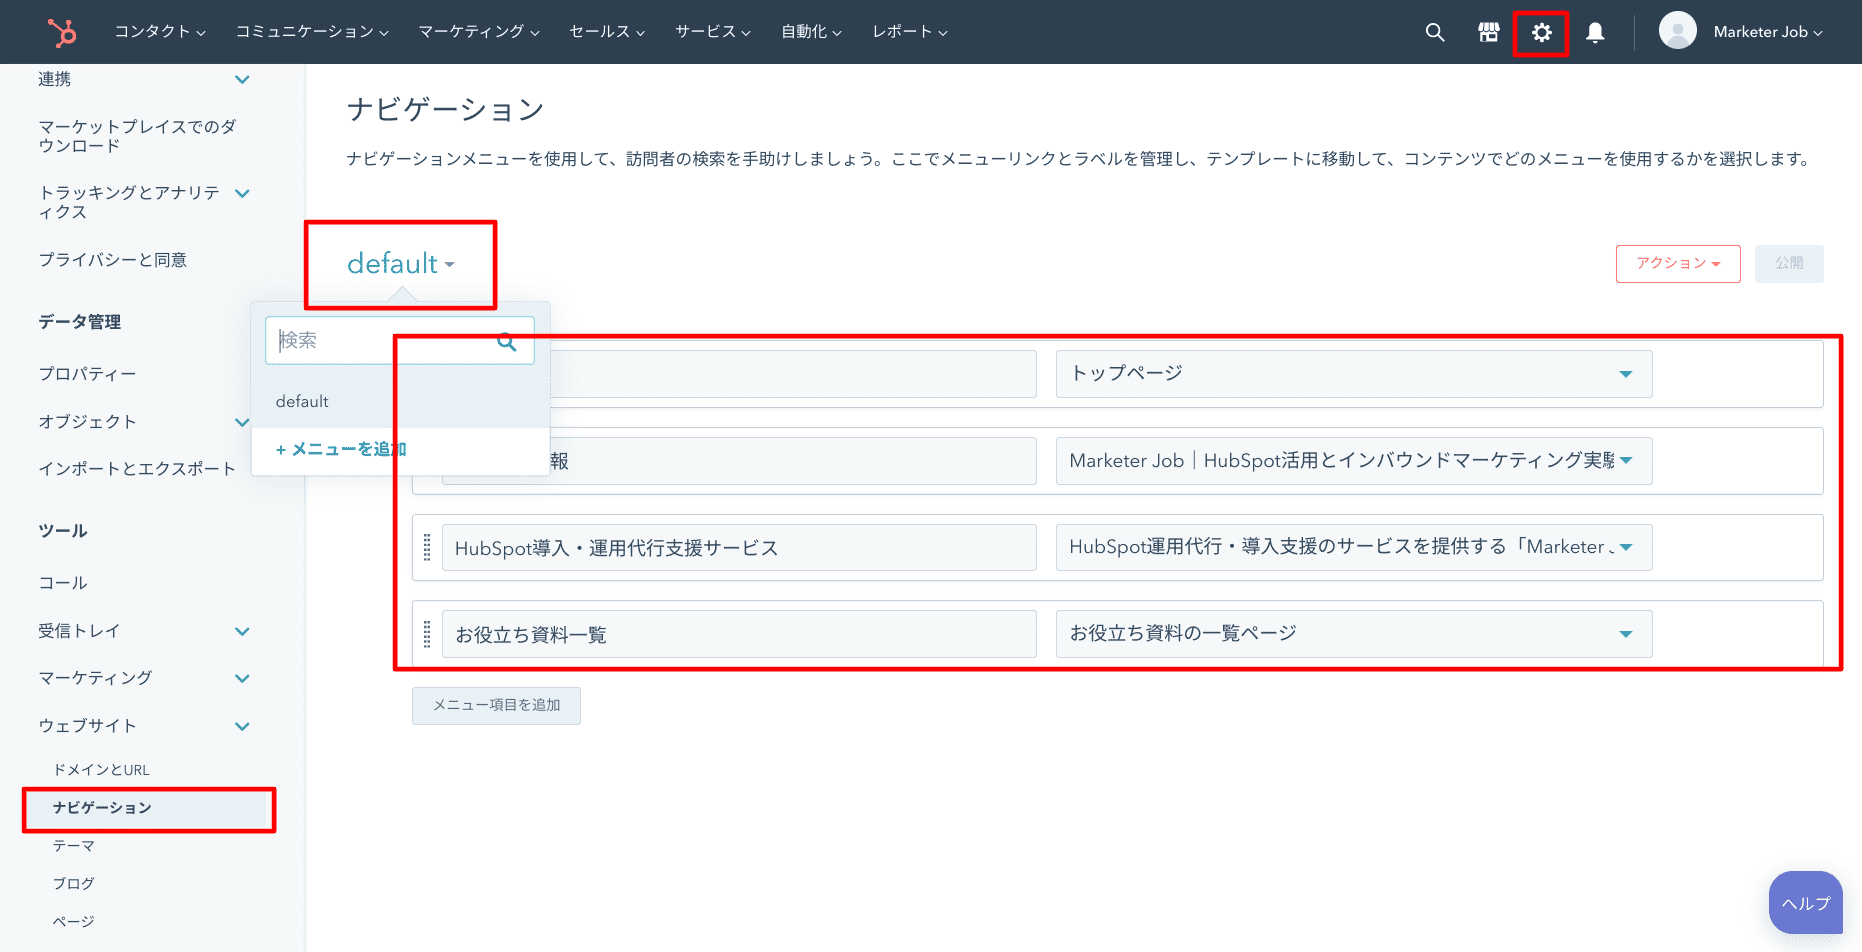Edit the お役立ち資料一覧 label field
The width and height of the screenshot is (1862, 952).
[739, 634]
